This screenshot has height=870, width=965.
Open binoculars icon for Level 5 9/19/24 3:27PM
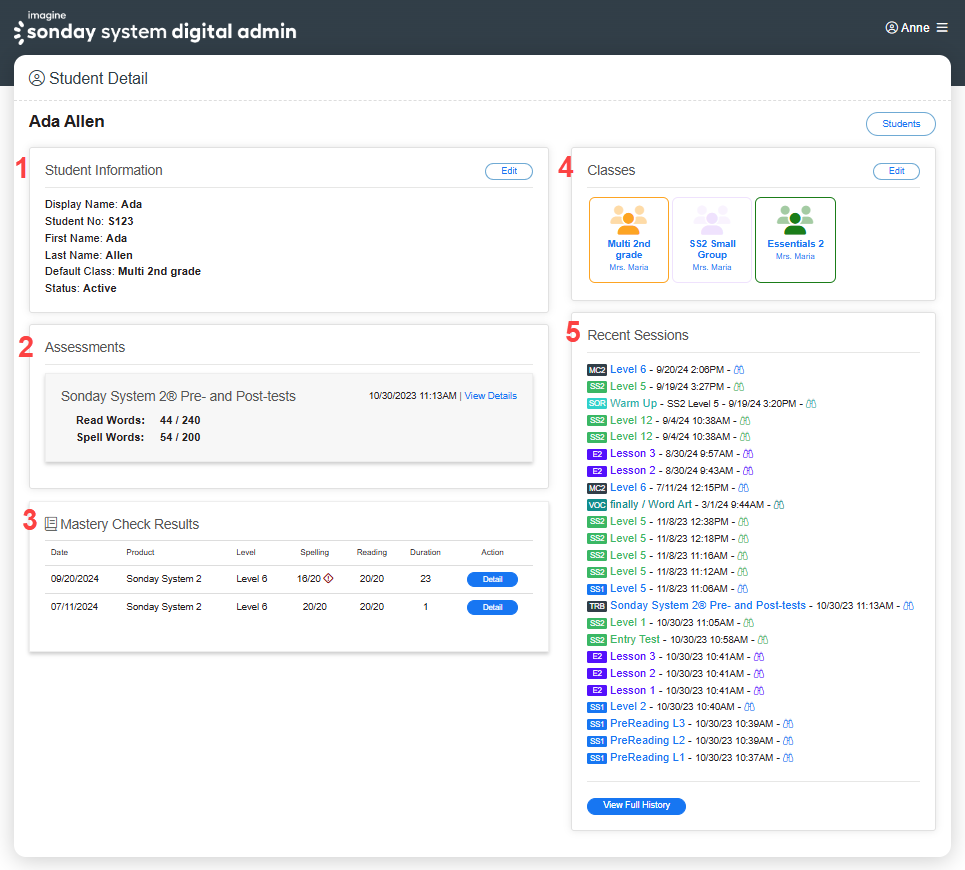pos(739,387)
